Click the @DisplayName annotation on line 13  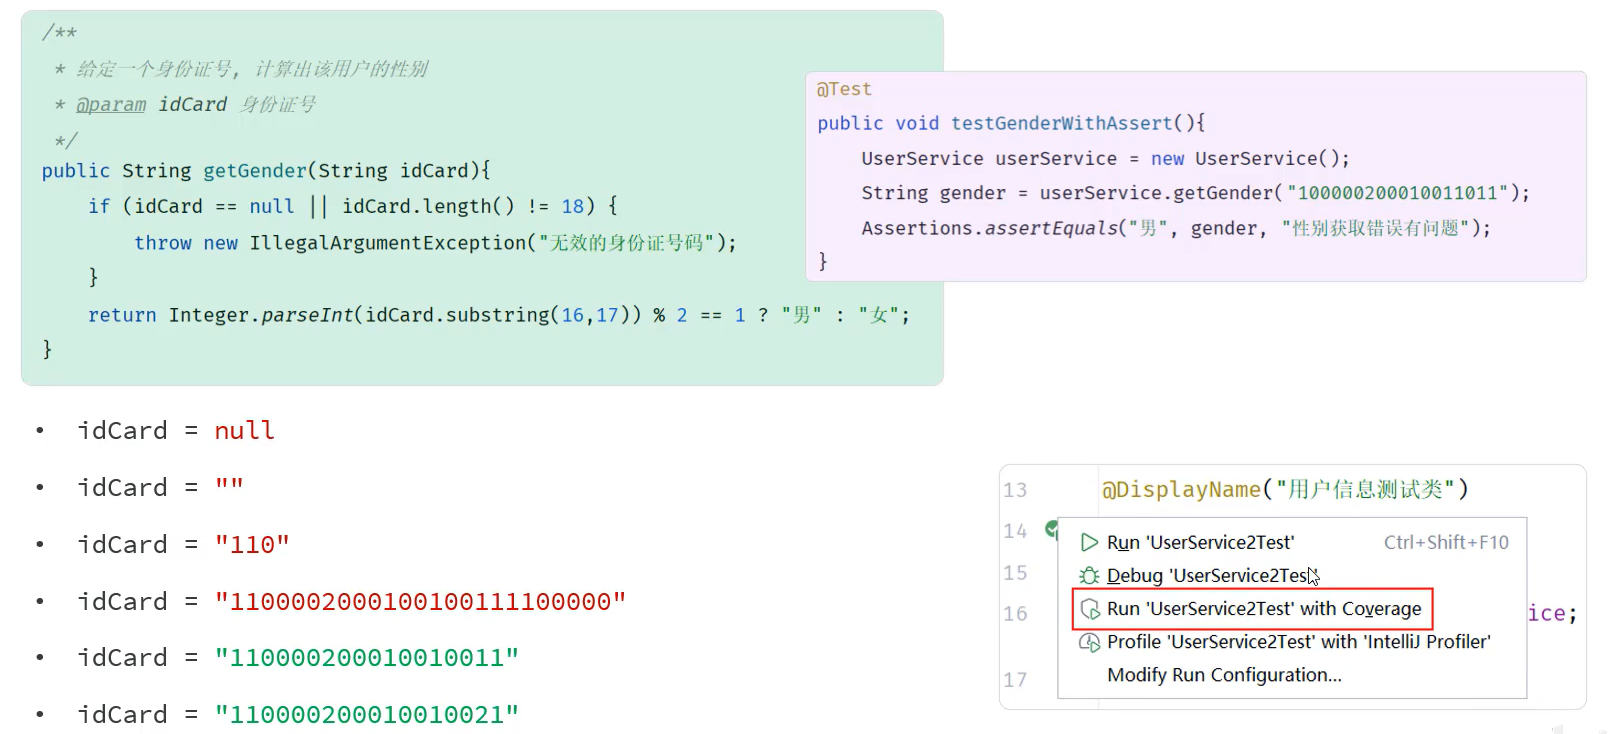[1180, 489]
